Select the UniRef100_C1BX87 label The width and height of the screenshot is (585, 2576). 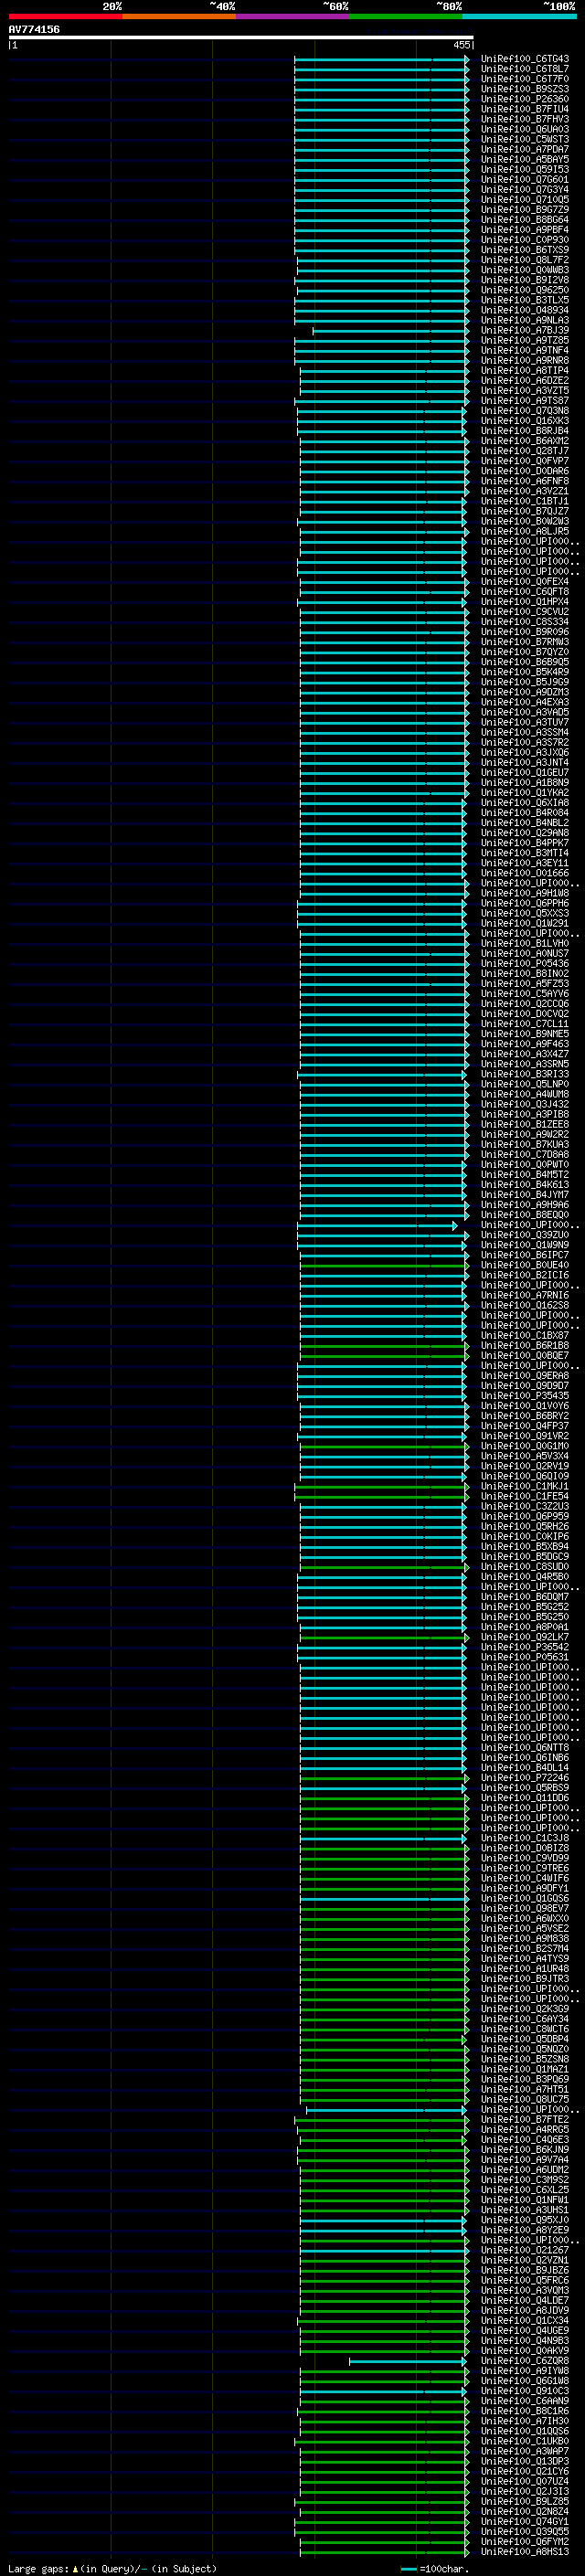pyautogui.click(x=525, y=1336)
